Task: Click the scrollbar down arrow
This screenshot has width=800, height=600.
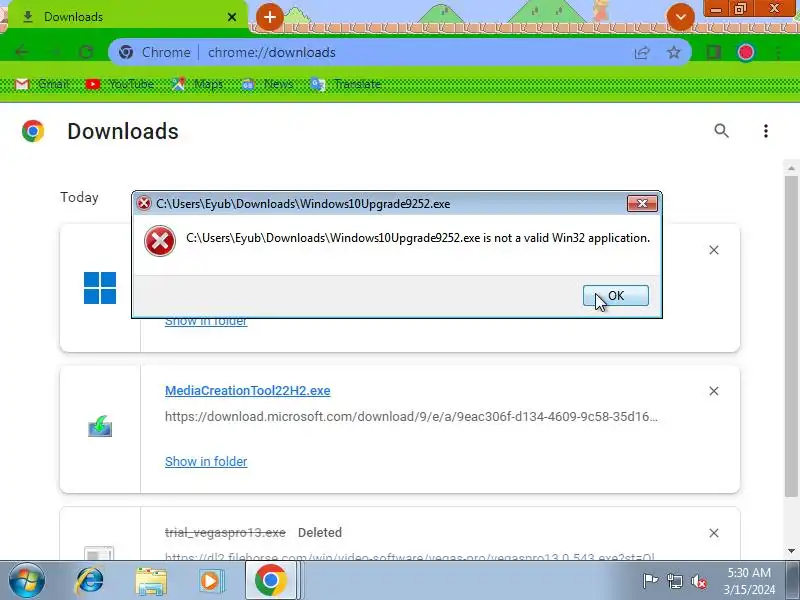Action: 791,551
